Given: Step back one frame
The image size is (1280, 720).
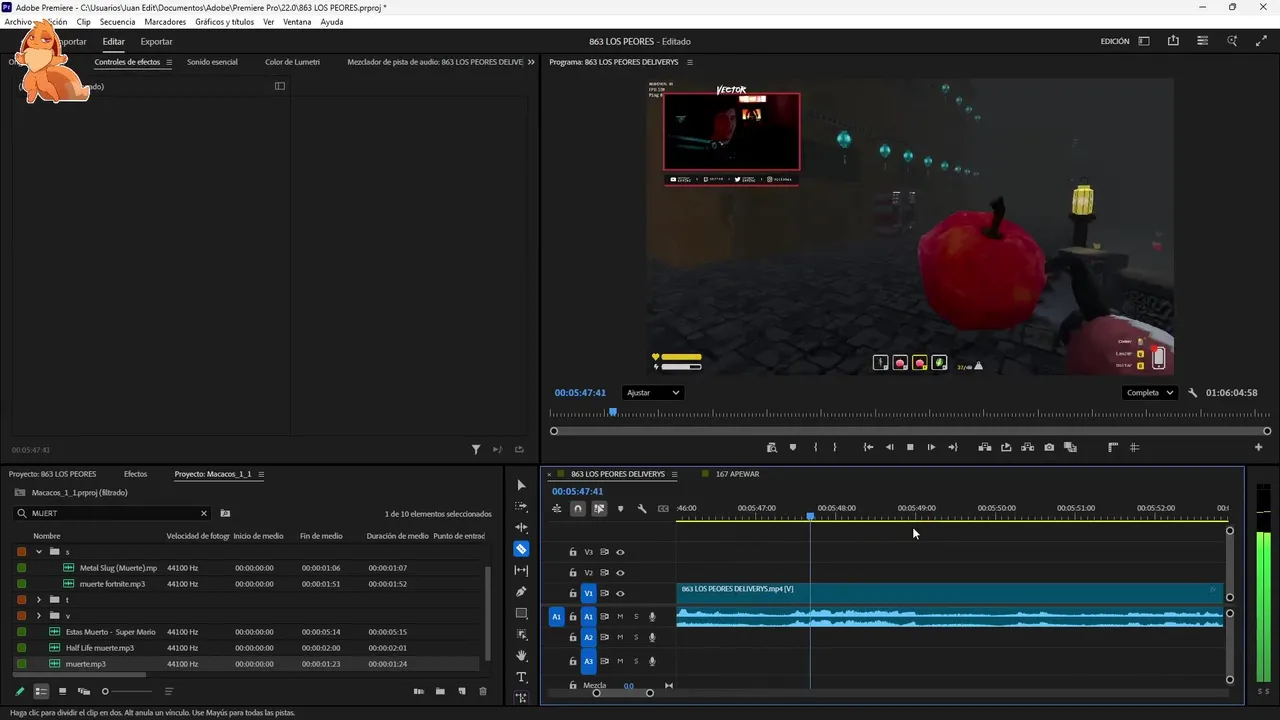Looking at the screenshot, I should tap(890, 447).
